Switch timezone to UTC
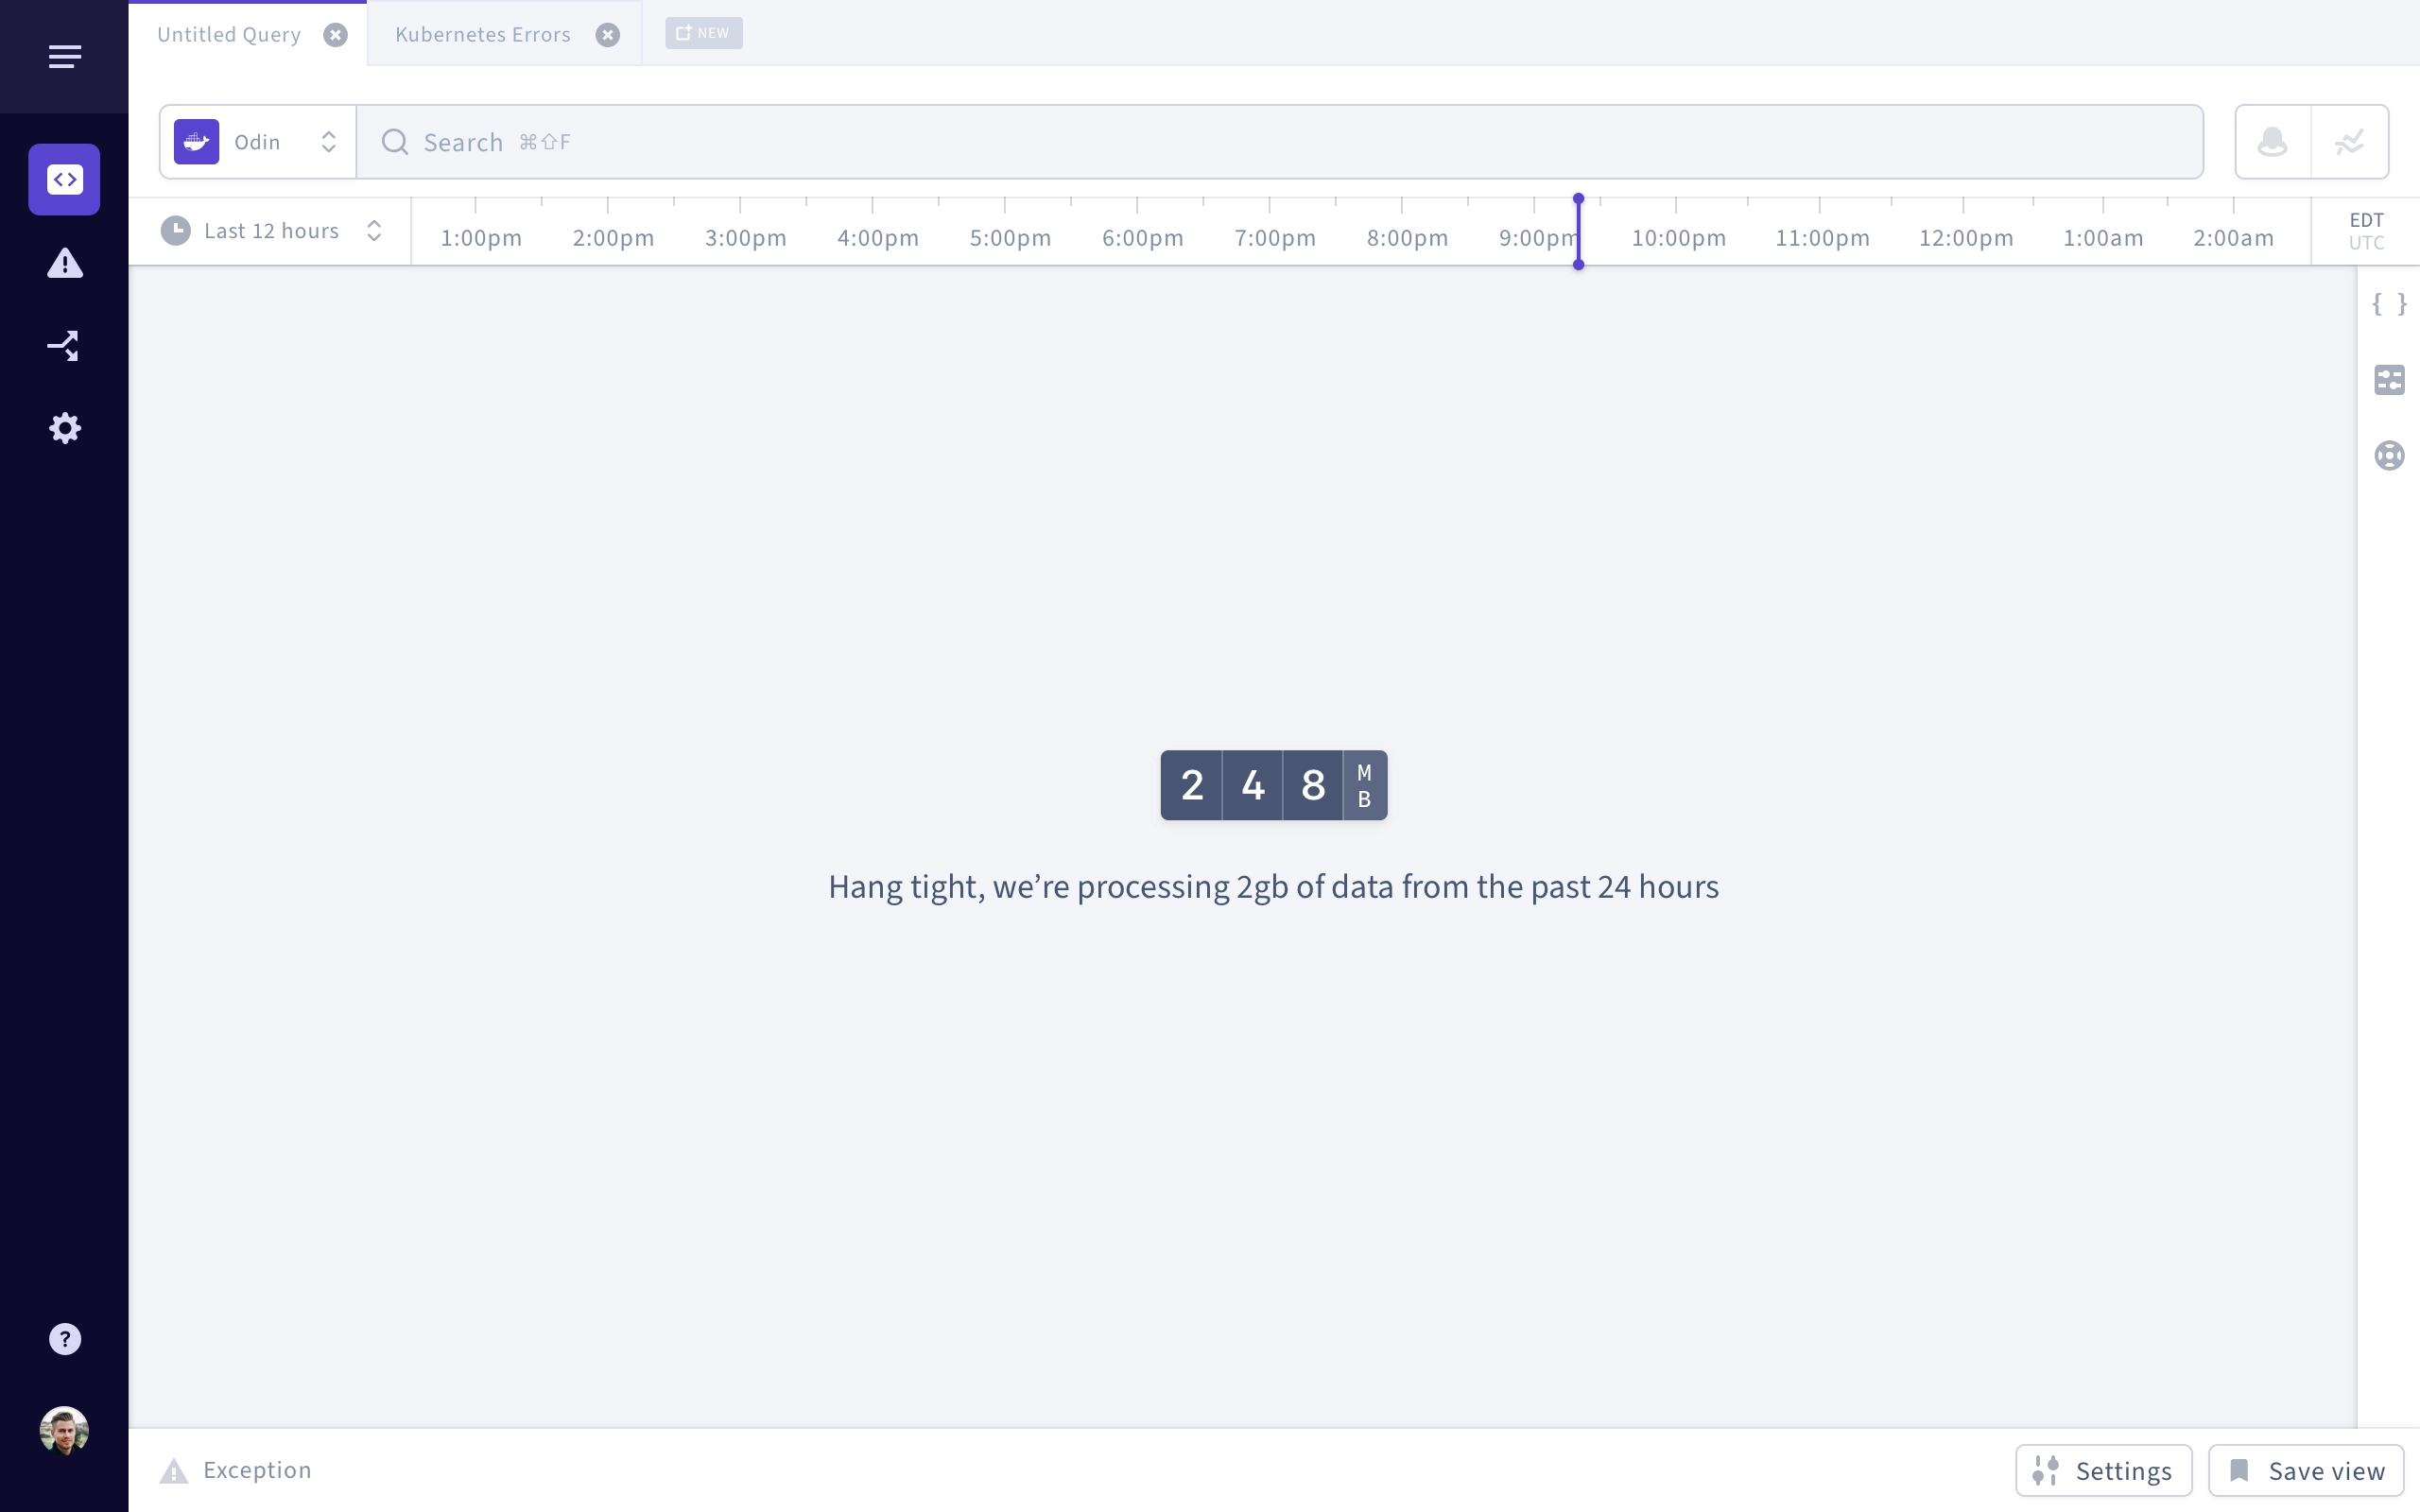This screenshot has width=2420, height=1512. pos(2366,243)
